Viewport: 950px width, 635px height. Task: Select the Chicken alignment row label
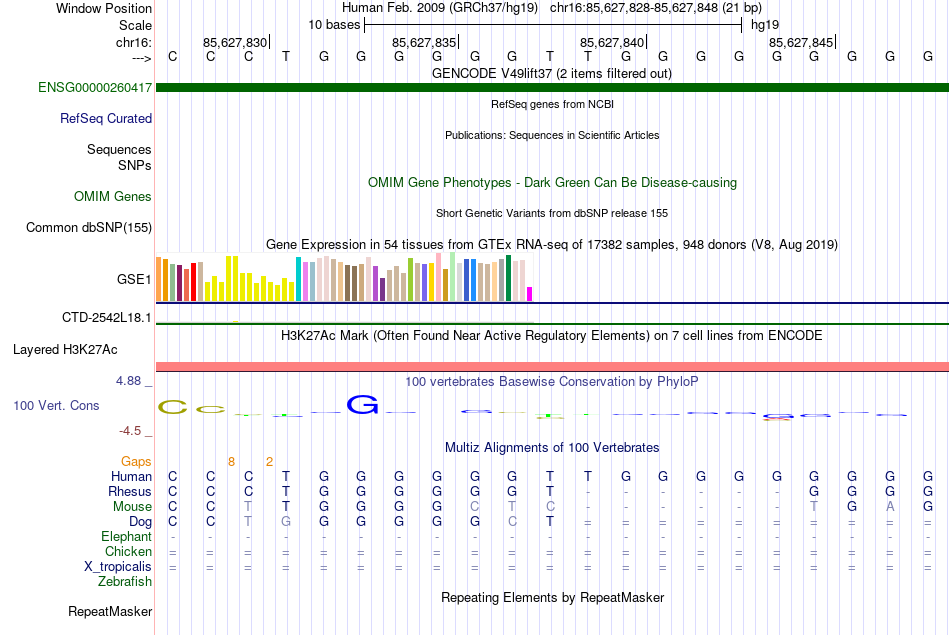pyautogui.click(x=128, y=551)
